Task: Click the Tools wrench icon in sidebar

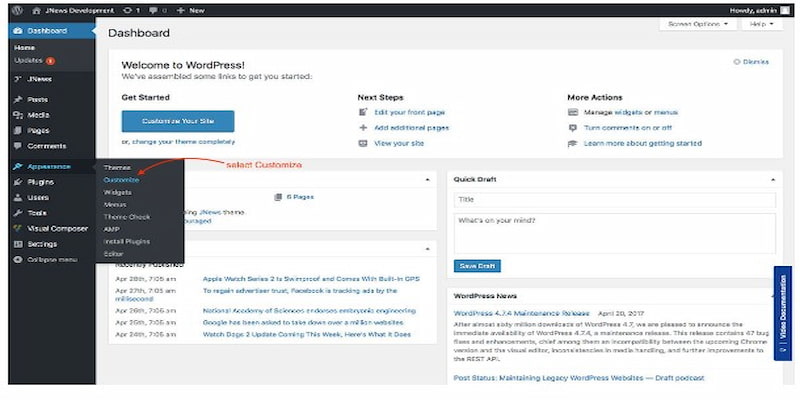Action: (18, 213)
